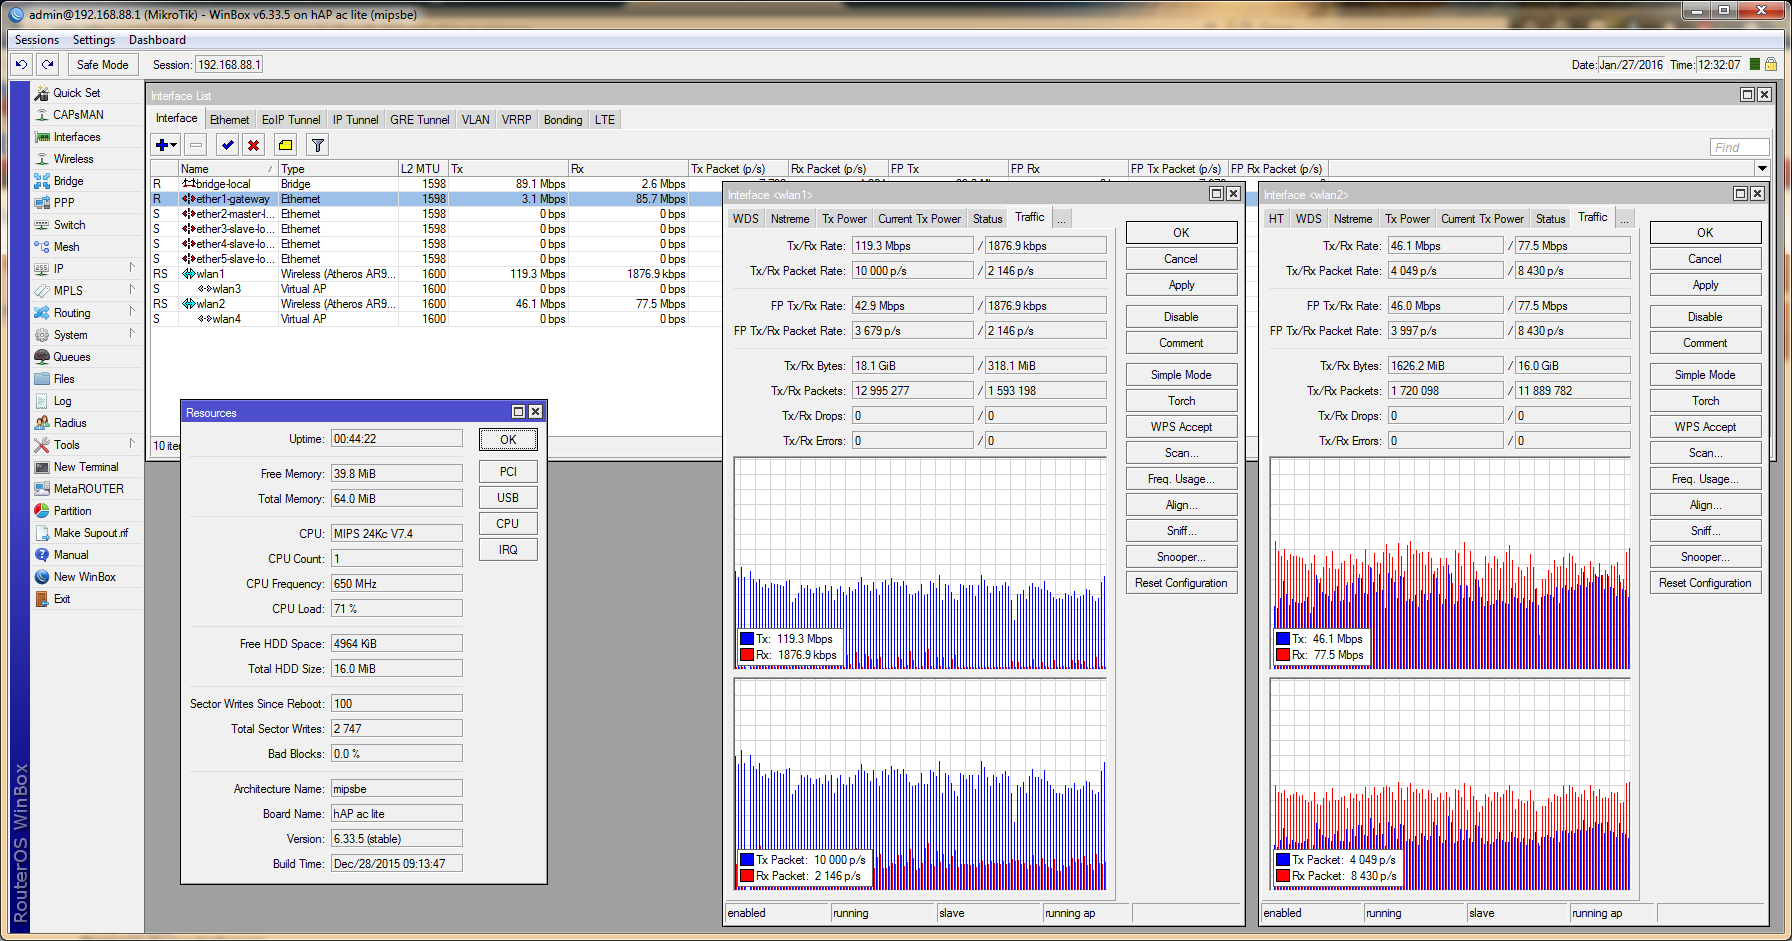Open the blue plus Add interface dropdown
Viewport: 1792px width, 941px height.
(x=166, y=145)
